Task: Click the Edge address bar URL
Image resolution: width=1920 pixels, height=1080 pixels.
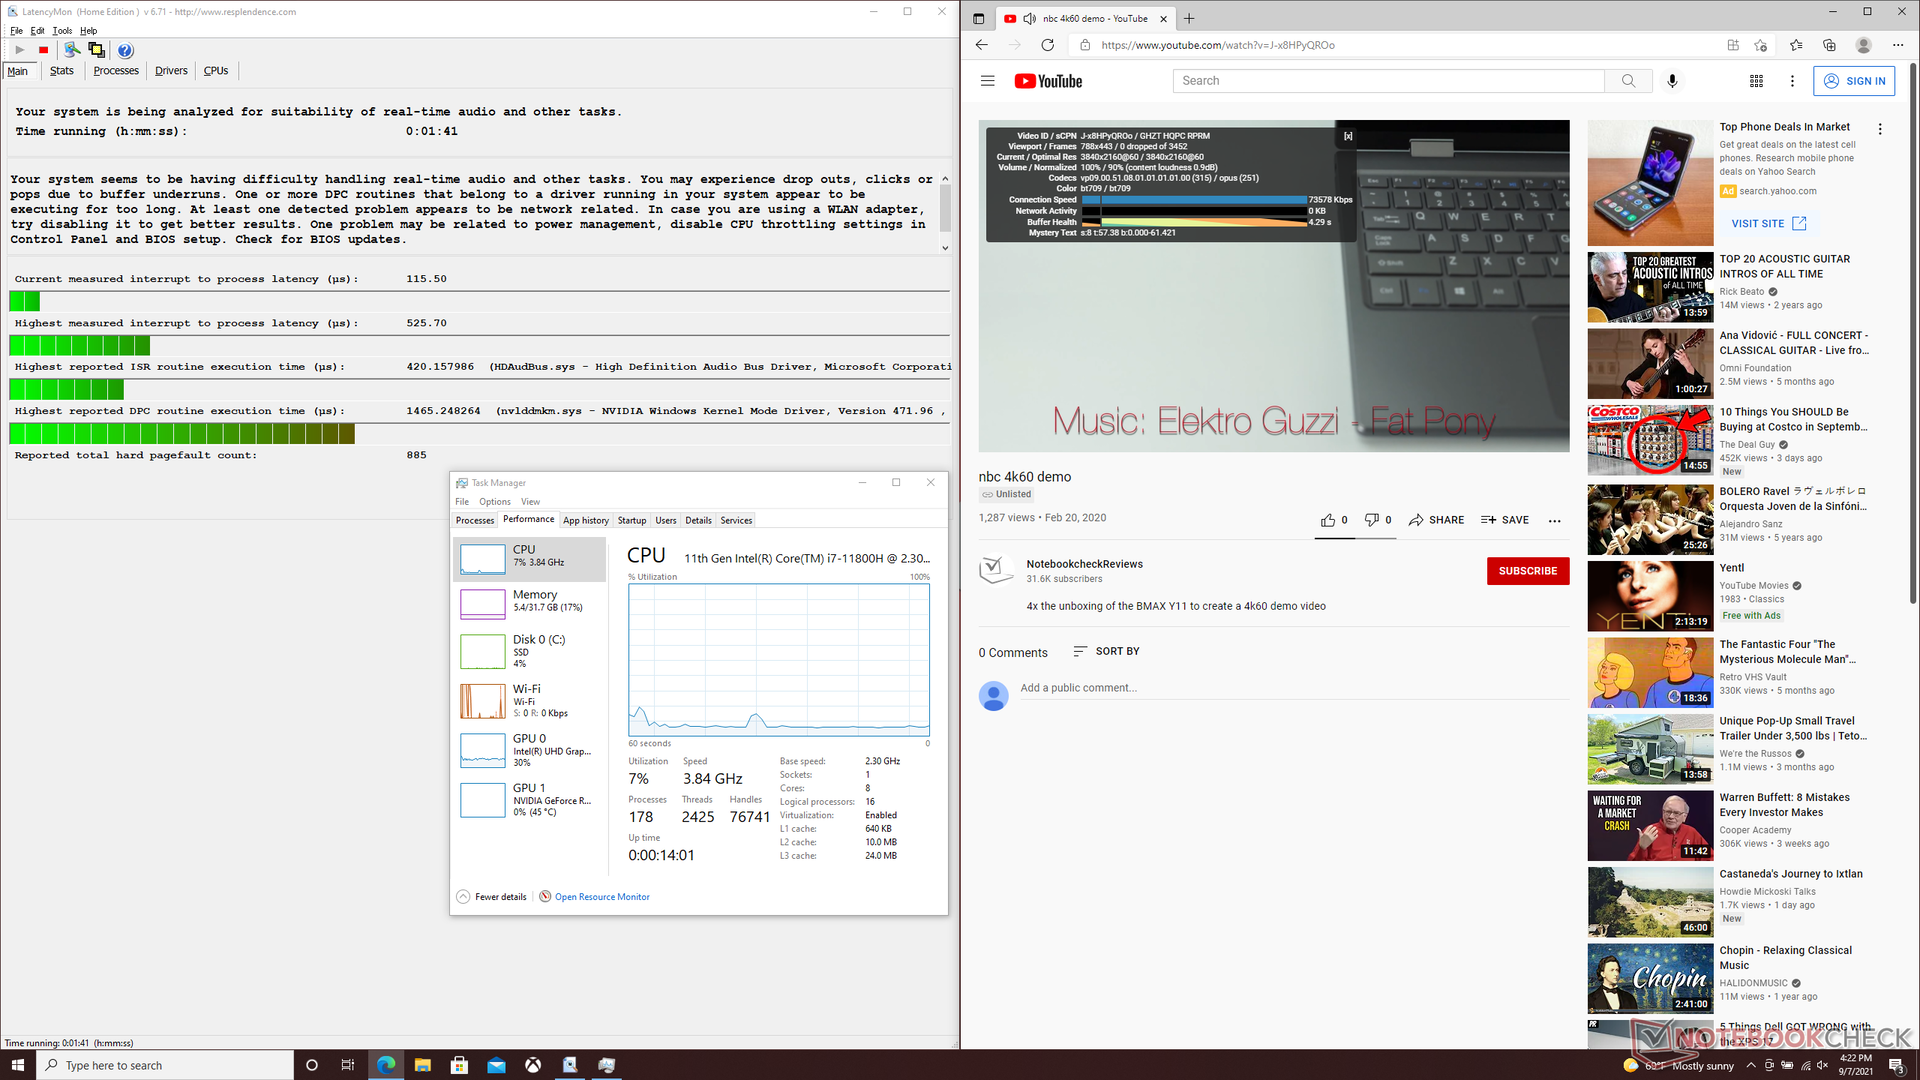Action: (1217, 45)
